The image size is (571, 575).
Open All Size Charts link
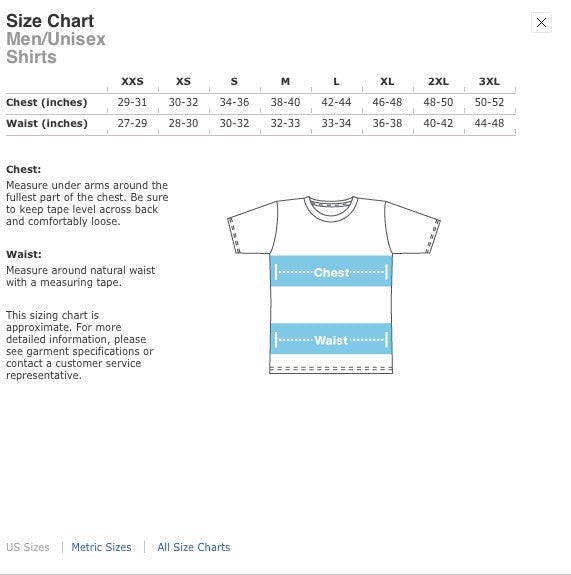[194, 547]
